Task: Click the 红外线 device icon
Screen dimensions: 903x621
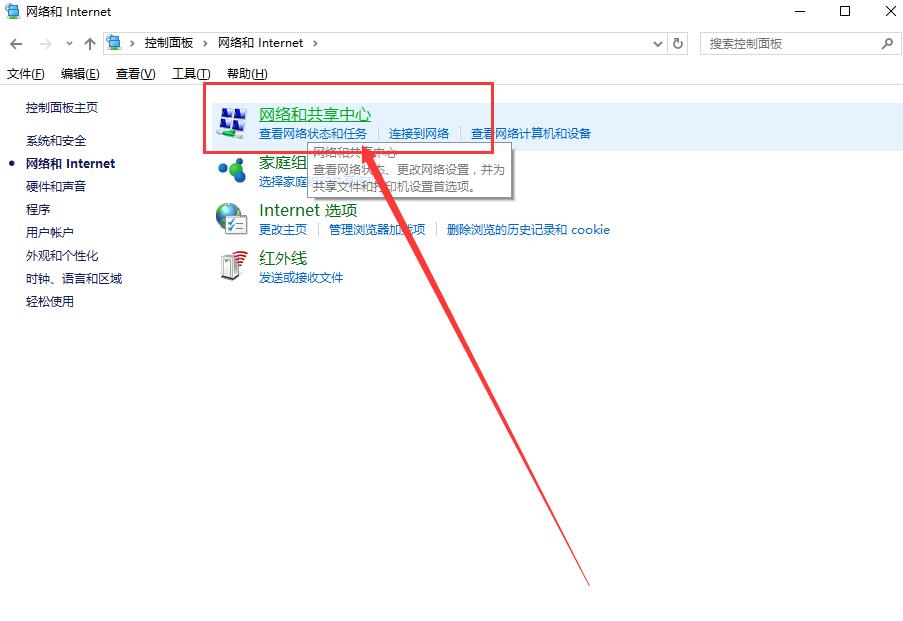Action: 231,266
